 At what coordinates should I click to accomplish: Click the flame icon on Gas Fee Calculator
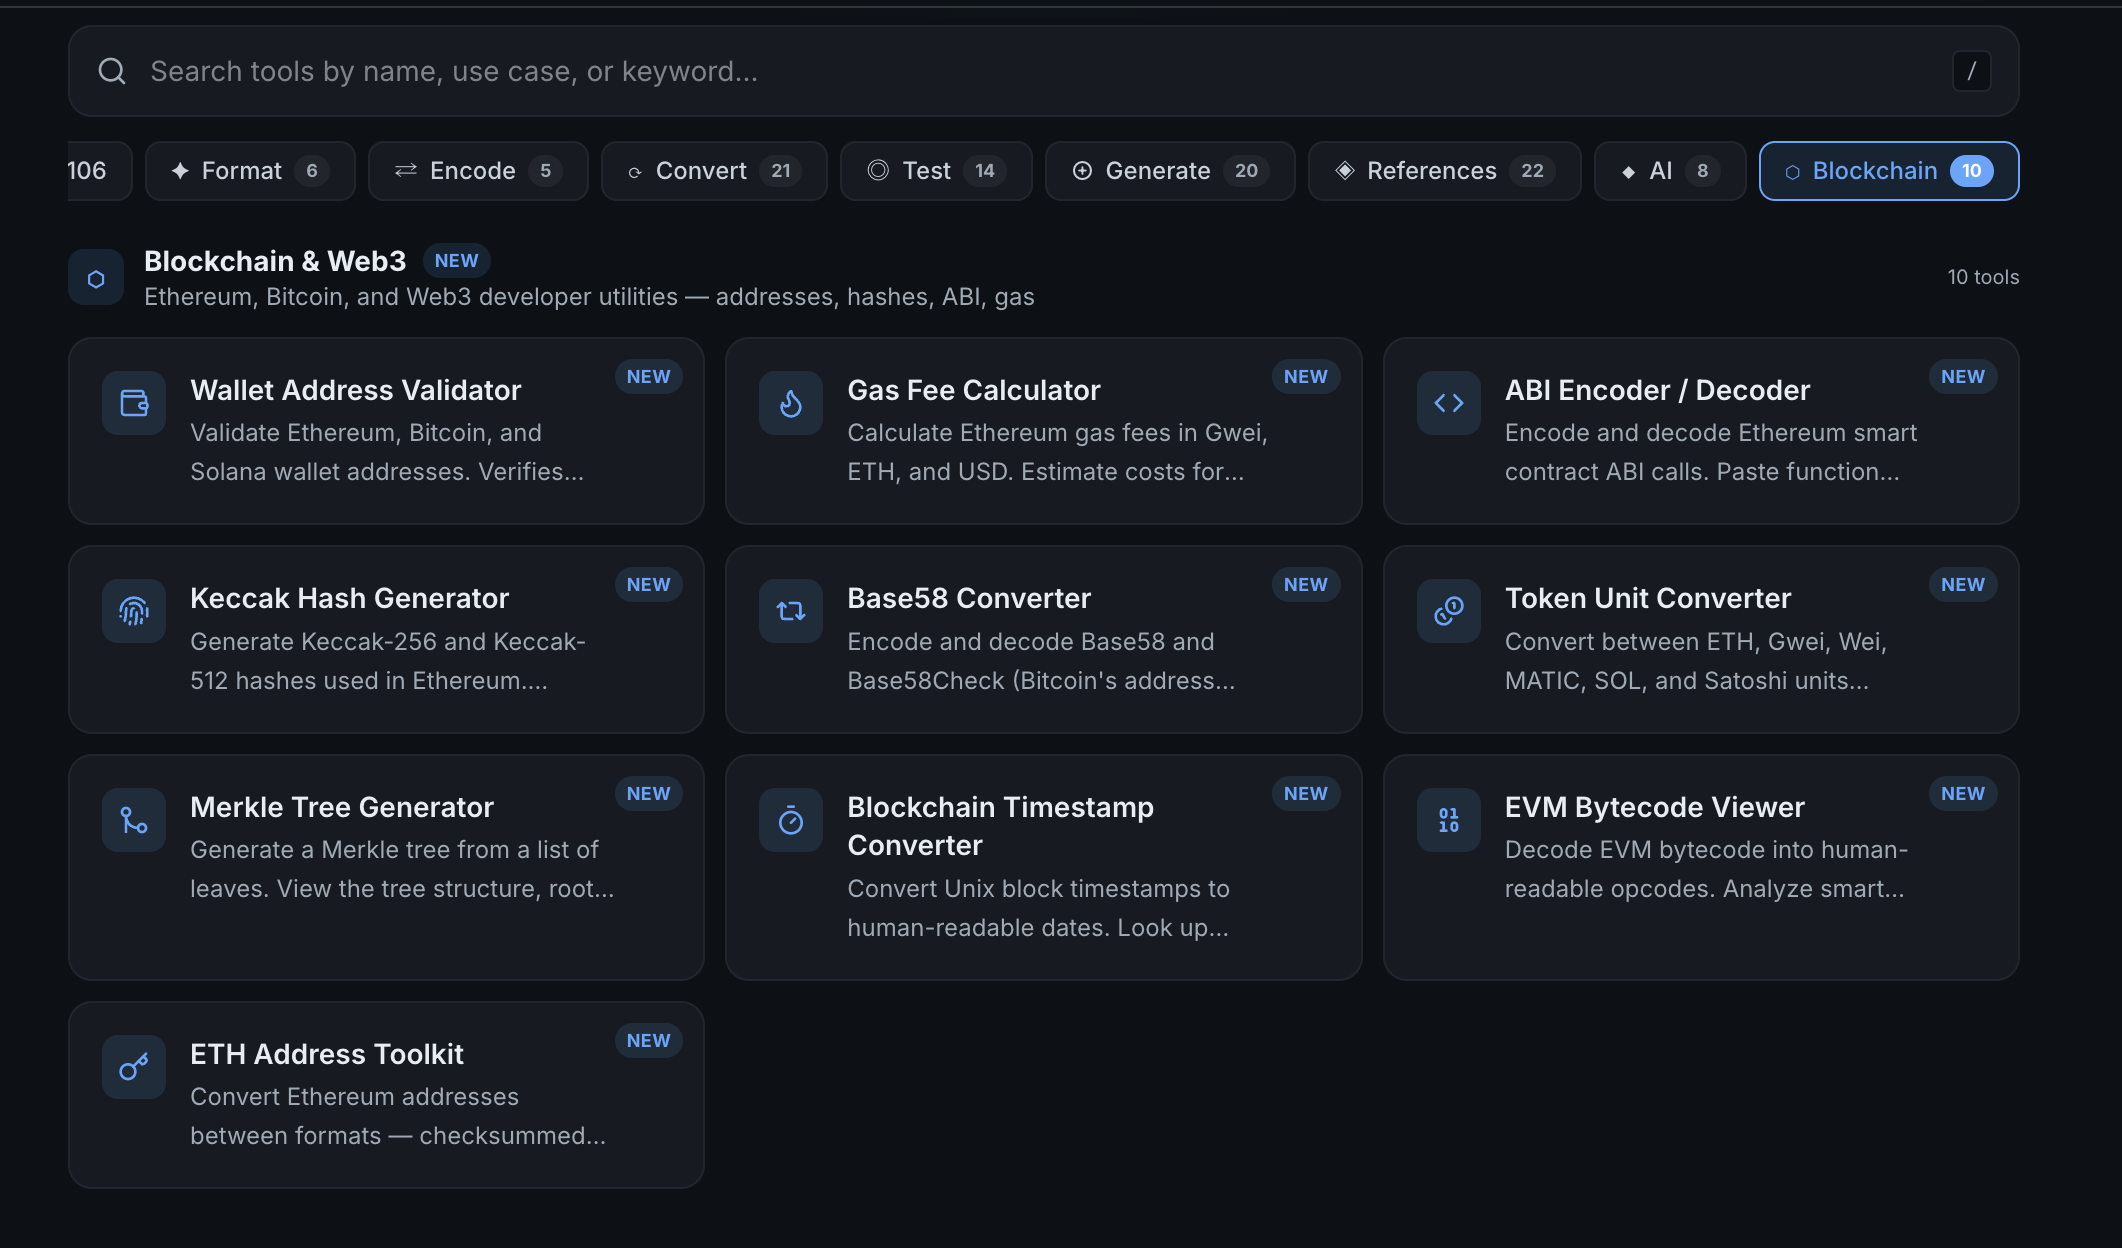(x=790, y=403)
